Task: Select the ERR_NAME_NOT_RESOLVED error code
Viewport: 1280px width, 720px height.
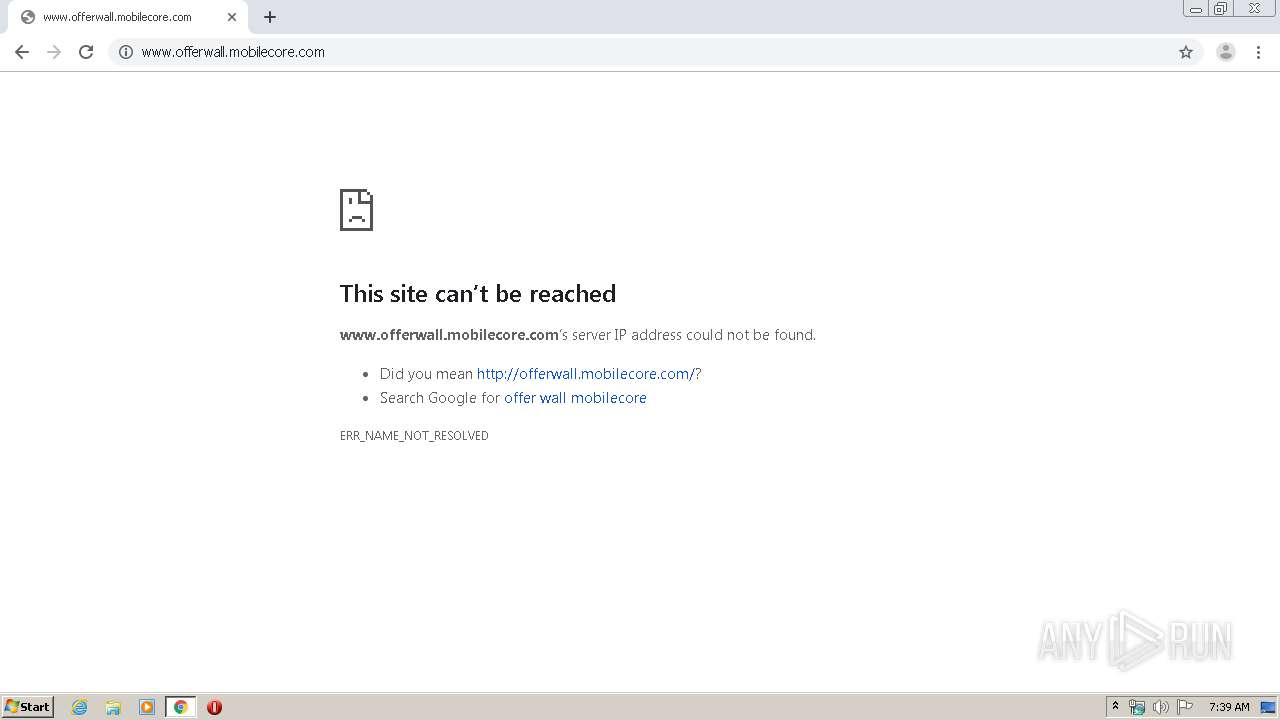Action: [x=414, y=436]
